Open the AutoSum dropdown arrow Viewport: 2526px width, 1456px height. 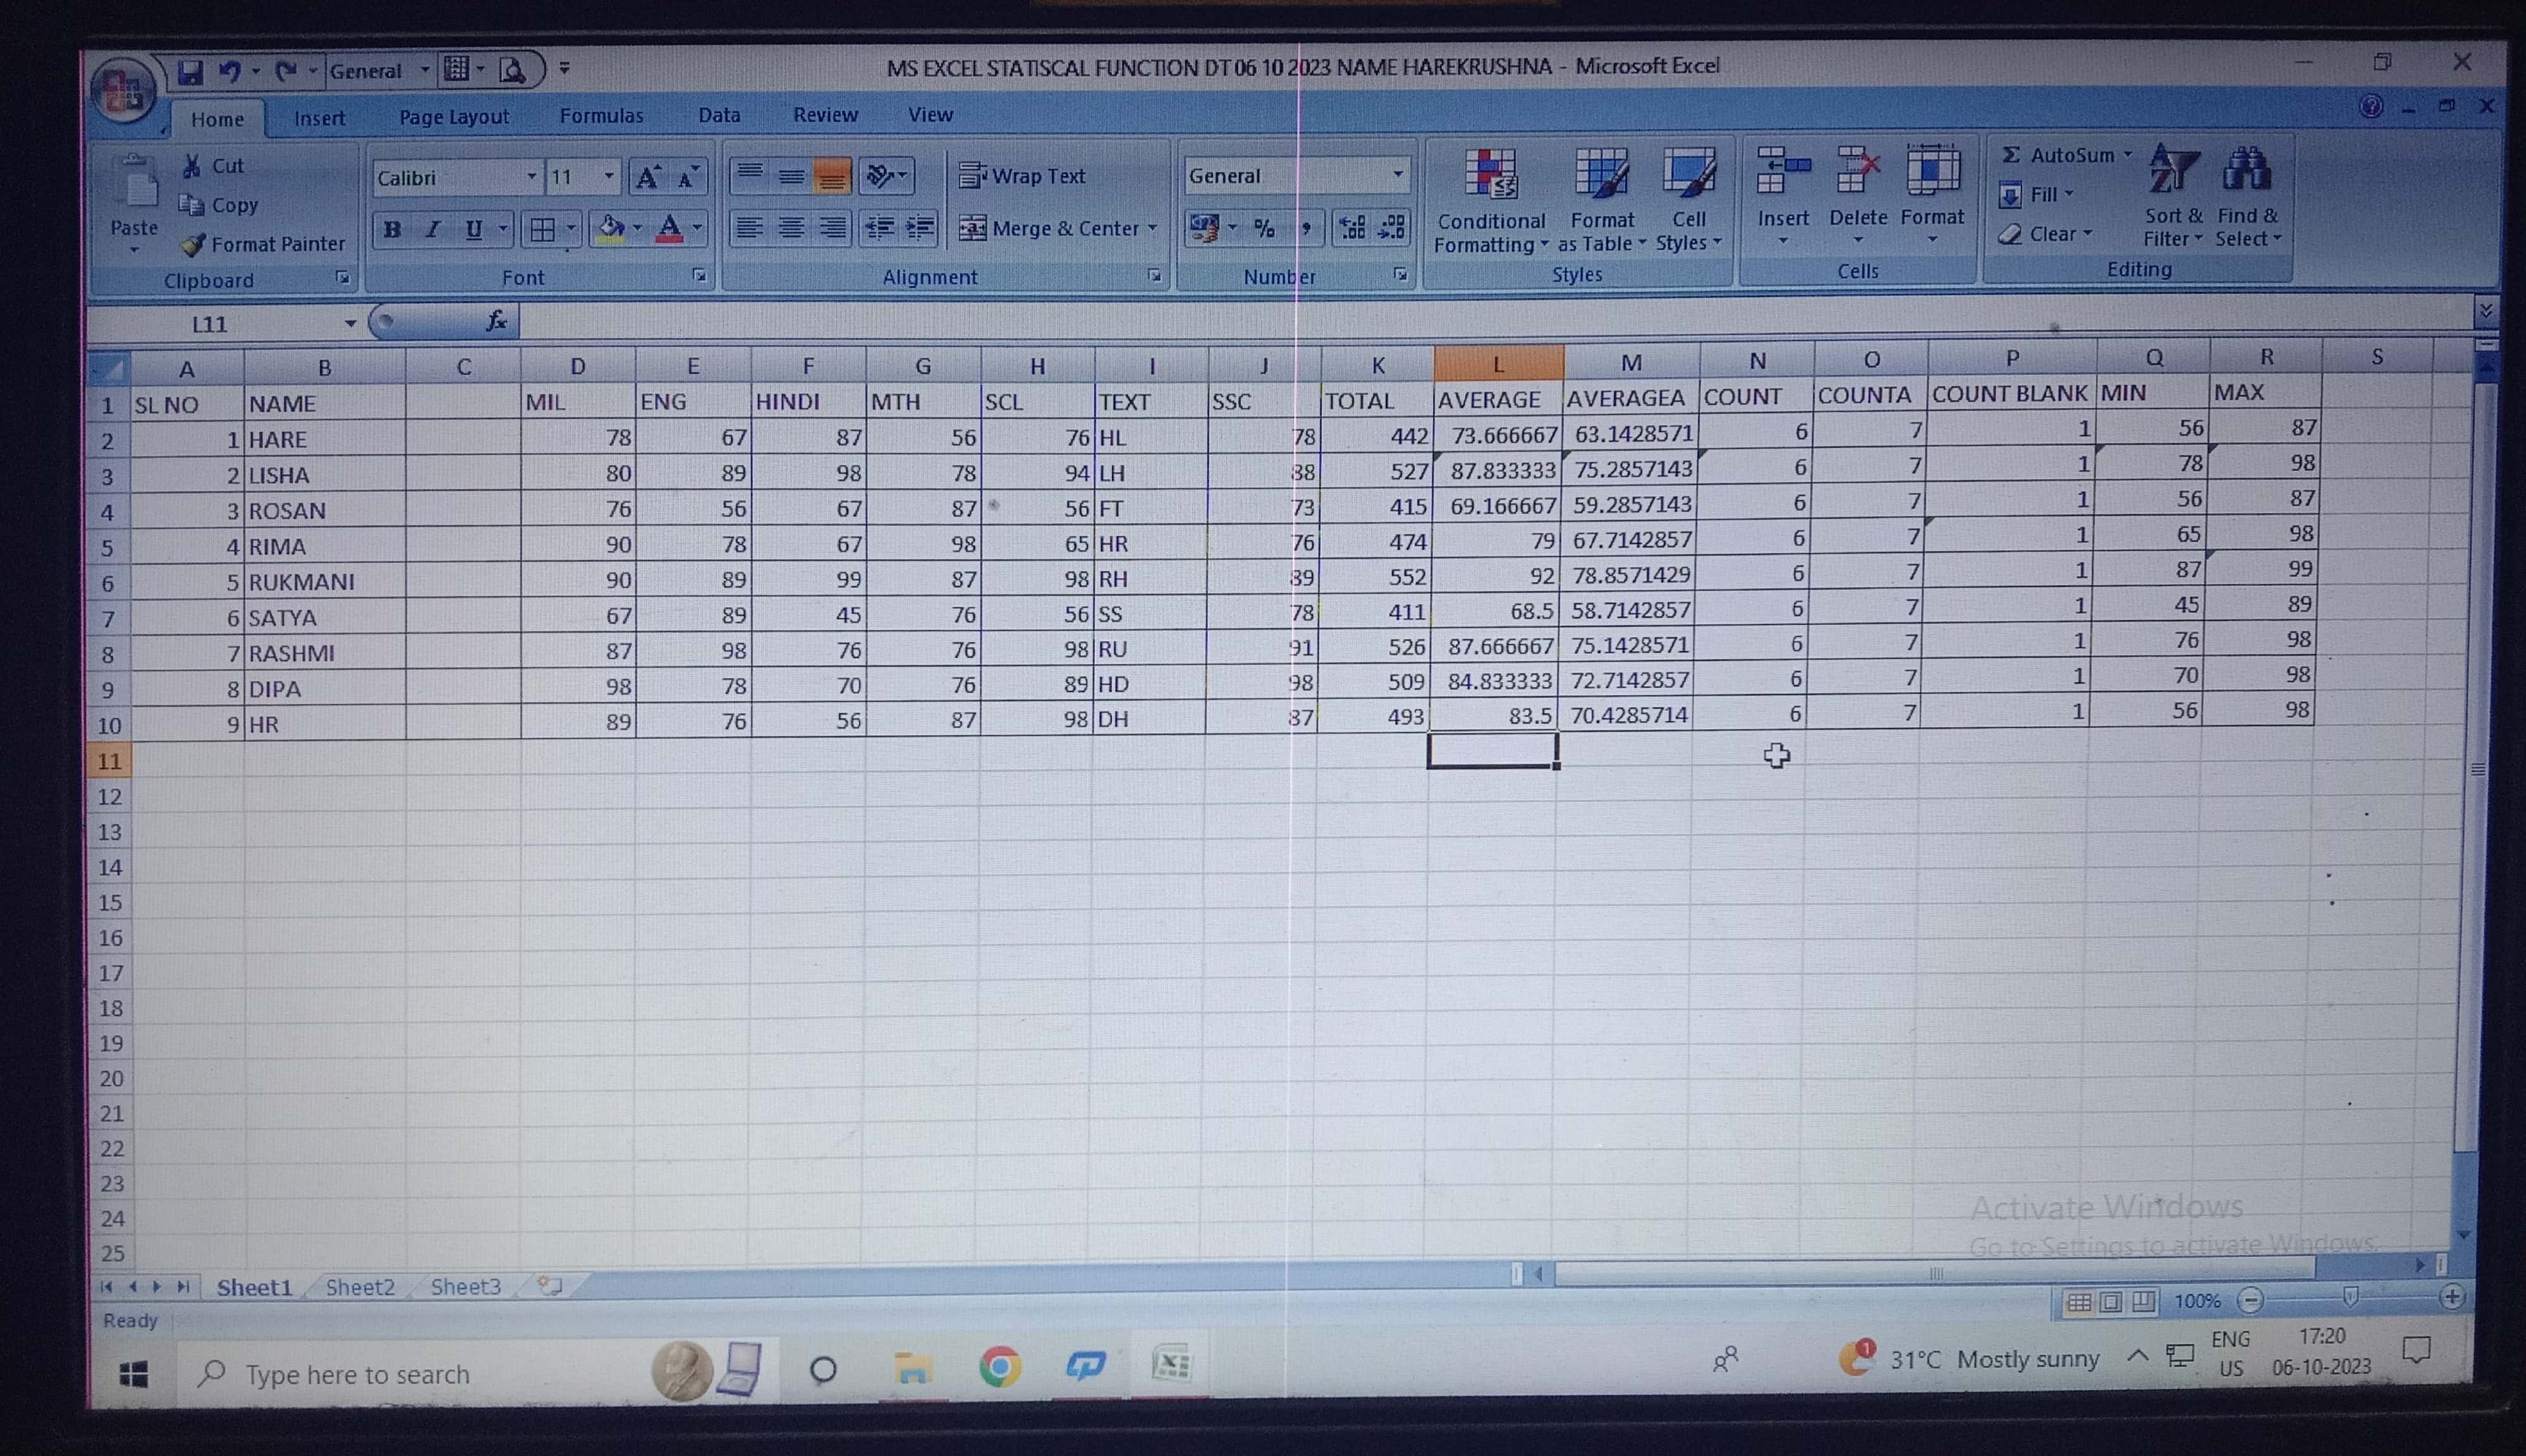(x=2128, y=155)
